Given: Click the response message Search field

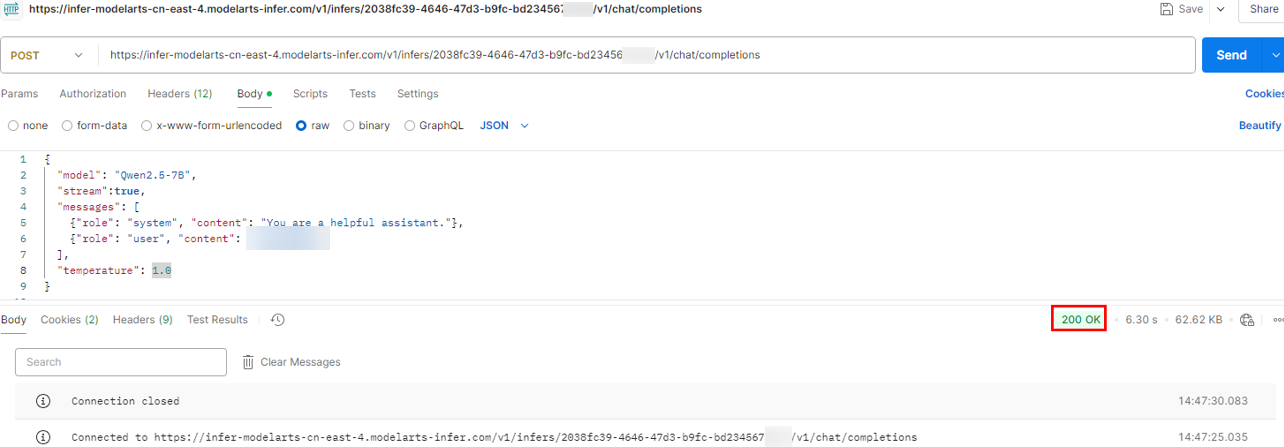Looking at the screenshot, I should (x=121, y=362).
